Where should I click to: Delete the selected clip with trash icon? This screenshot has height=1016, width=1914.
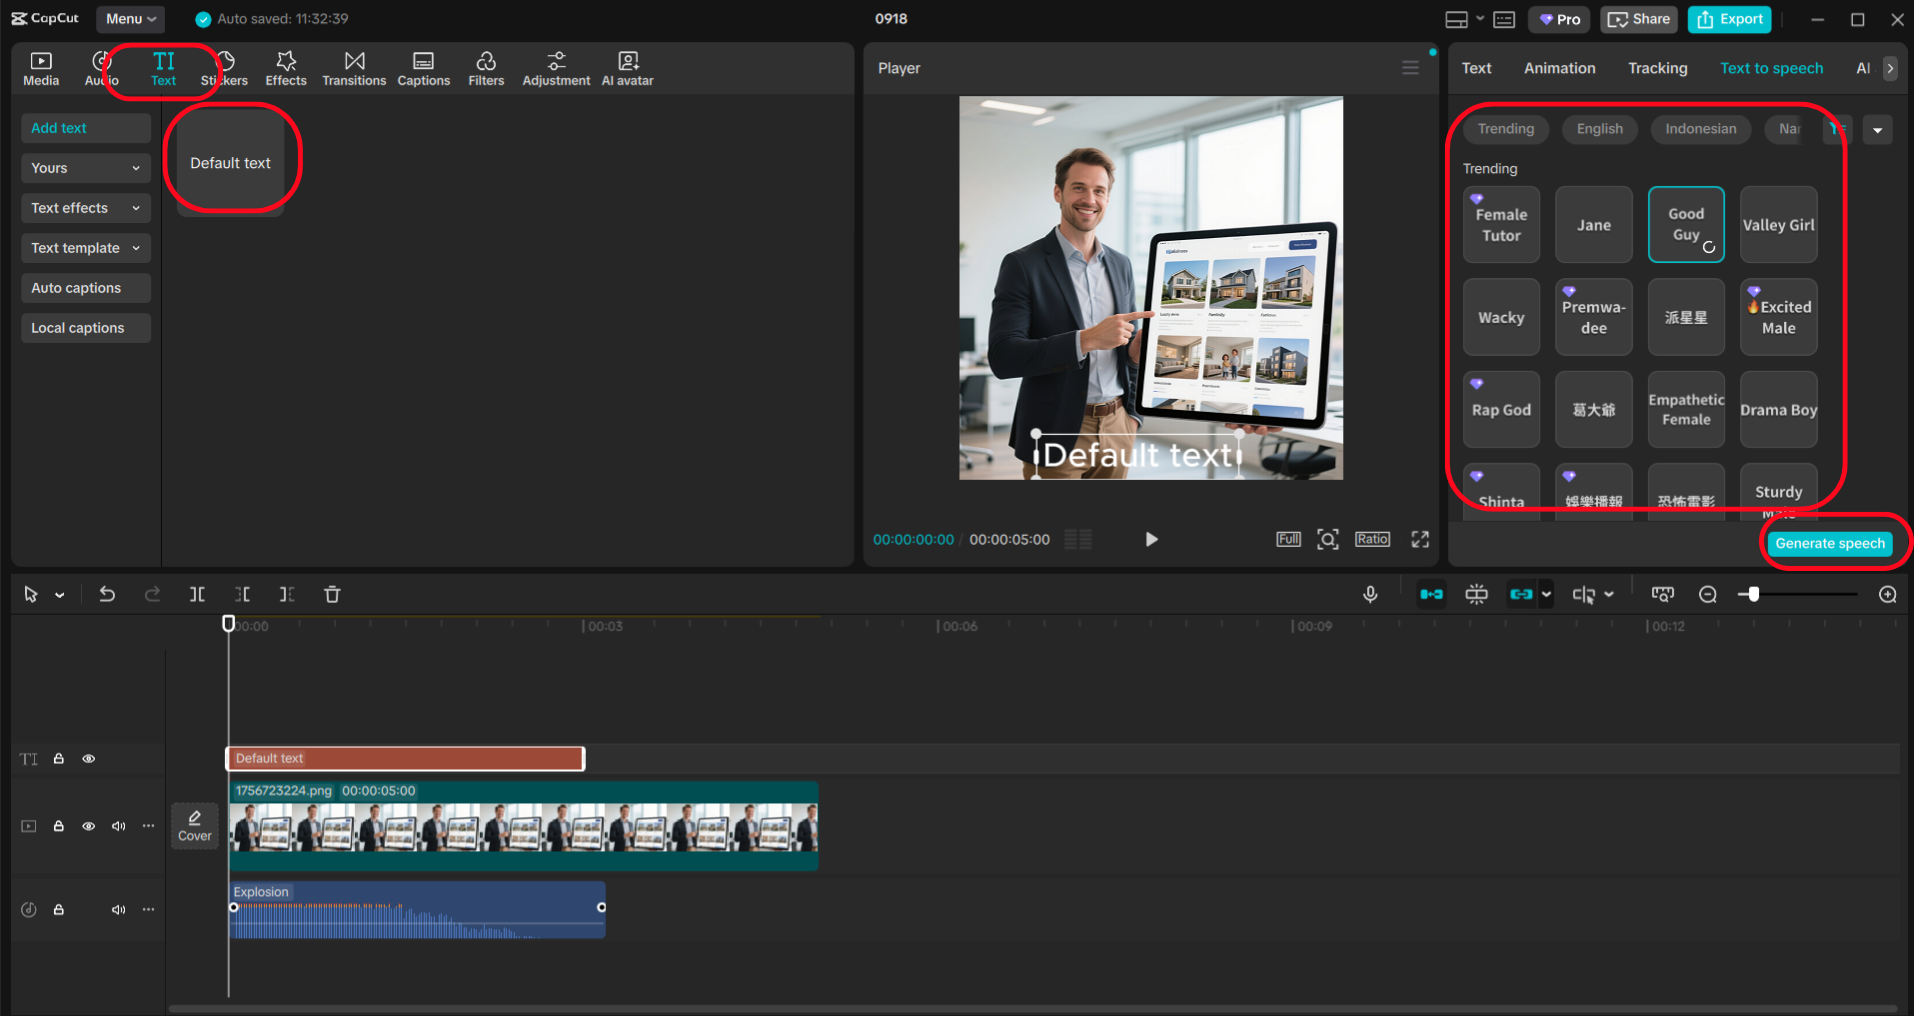point(332,593)
